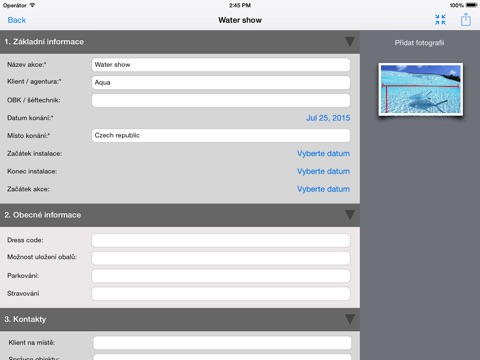Tap the 'Datum konání:' label
This screenshot has width=480, height=360.
click(x=30, y=118)
